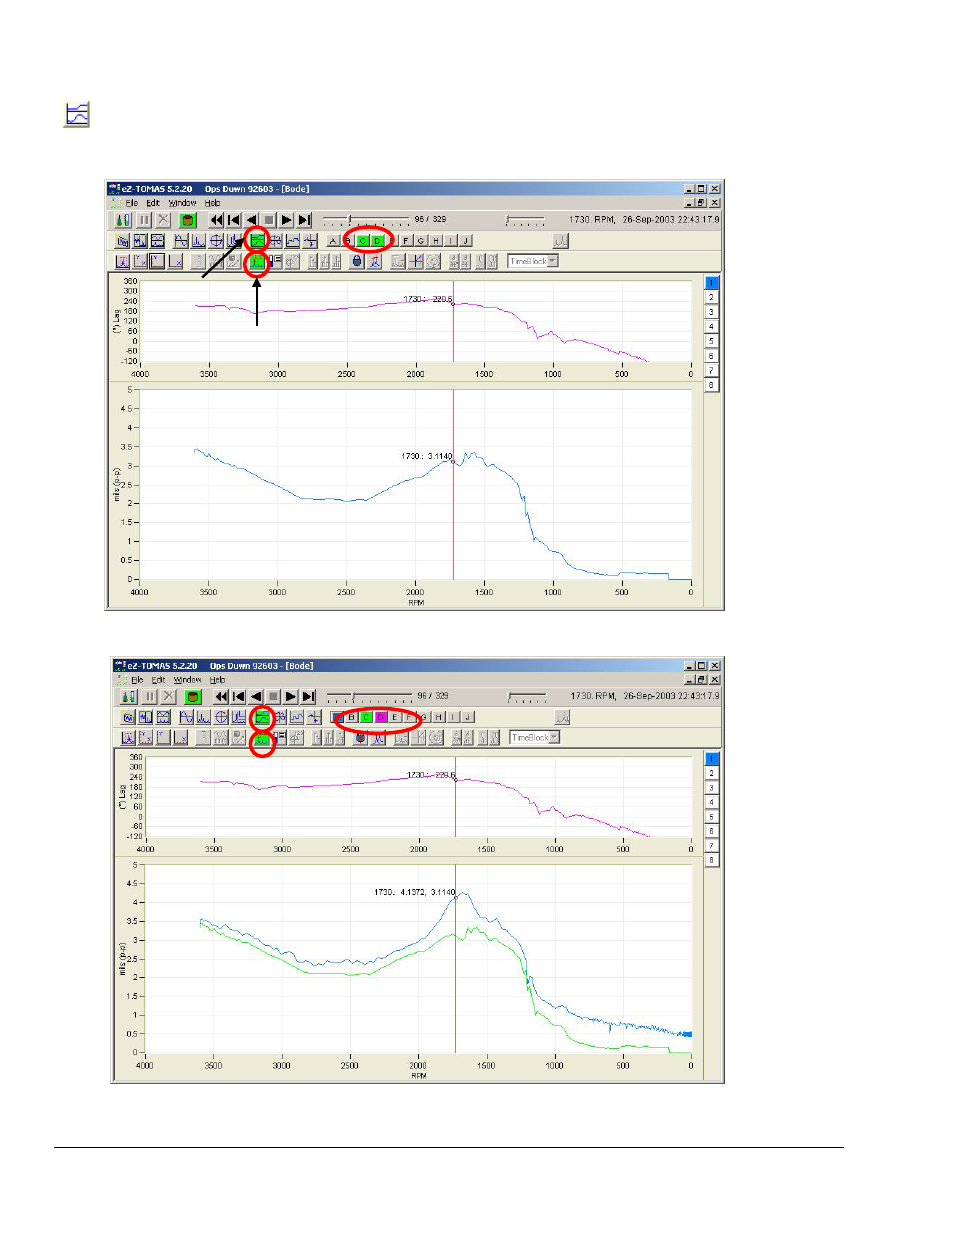This screenshot has width=954, height=1235.
Task: Open Edit menu in the top eZ-TOMAS window
Action: 152,203
